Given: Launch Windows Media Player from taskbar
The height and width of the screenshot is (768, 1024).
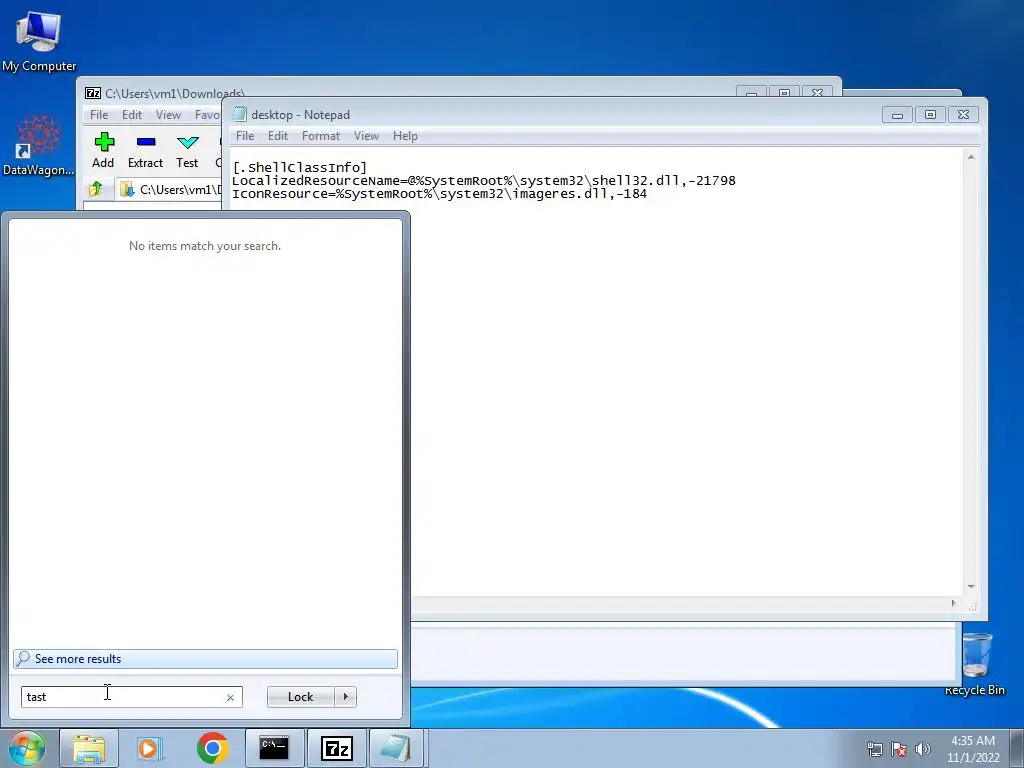Looking at the screenshot, I should (150, 748).
